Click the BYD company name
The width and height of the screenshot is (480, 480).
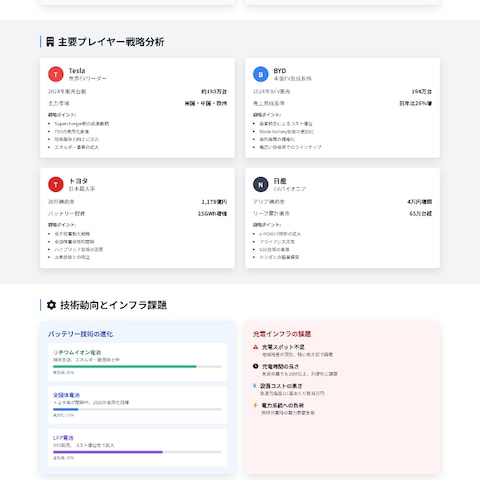(280, 71)
